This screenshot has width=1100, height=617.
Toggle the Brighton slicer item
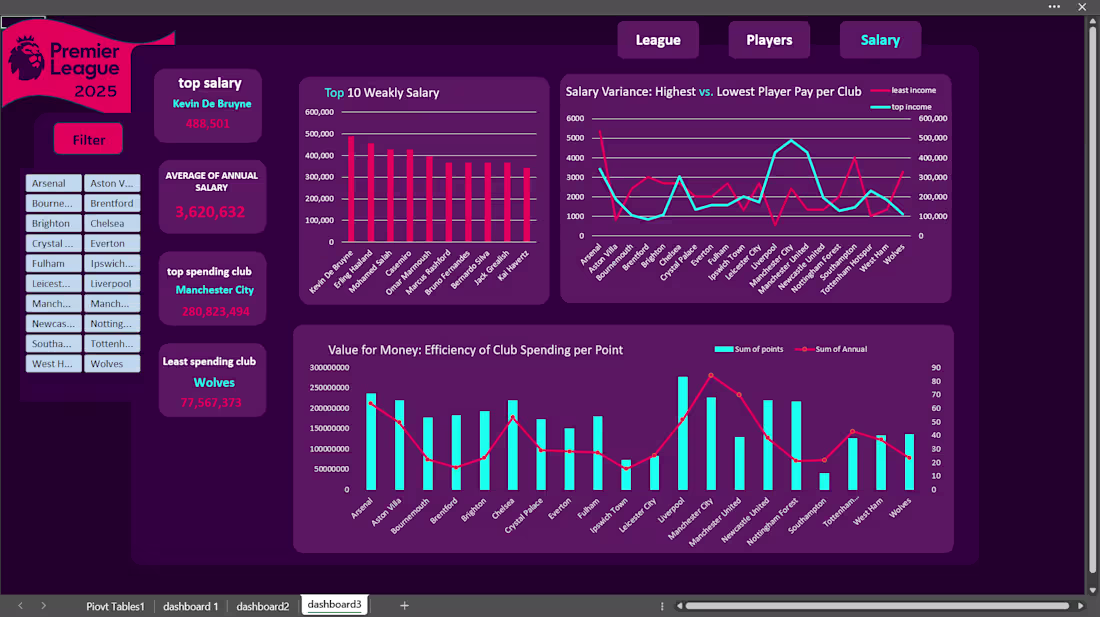click(54, 223)
